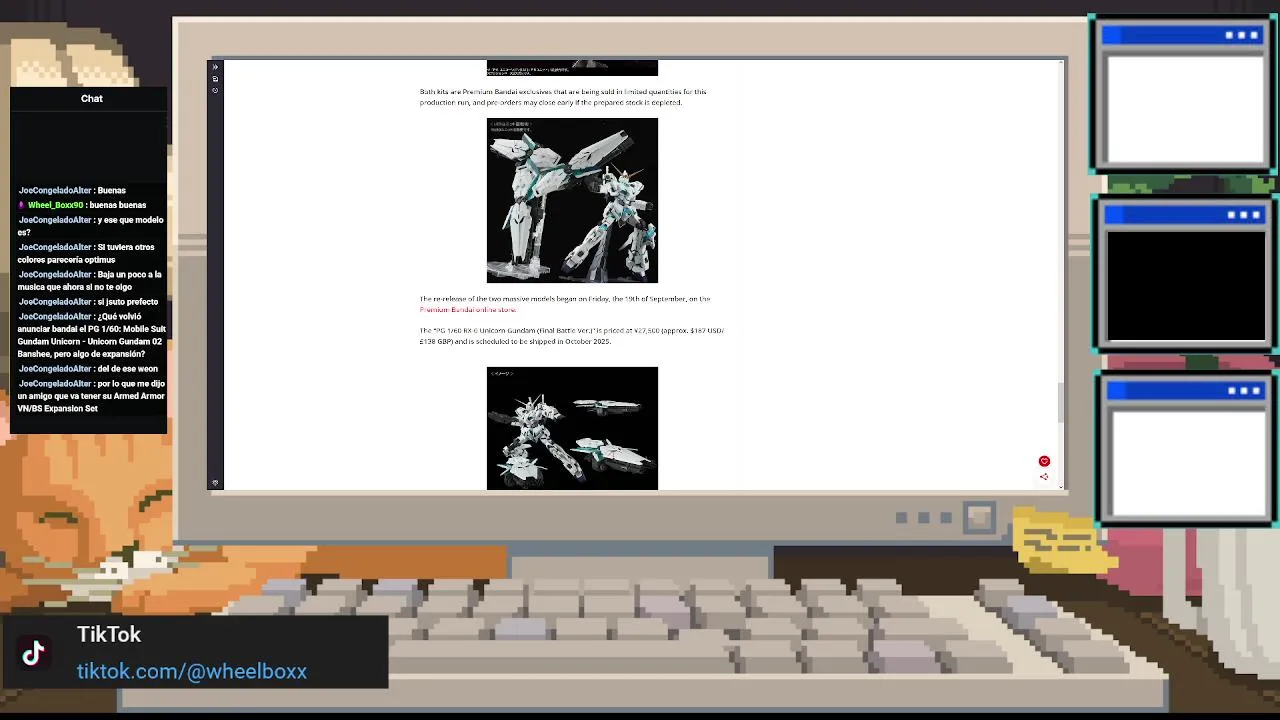Click the chat message "buenas buenas" from Wheel_Boxx90
This screenshot has height=720, width=1280.
(117, 205)
